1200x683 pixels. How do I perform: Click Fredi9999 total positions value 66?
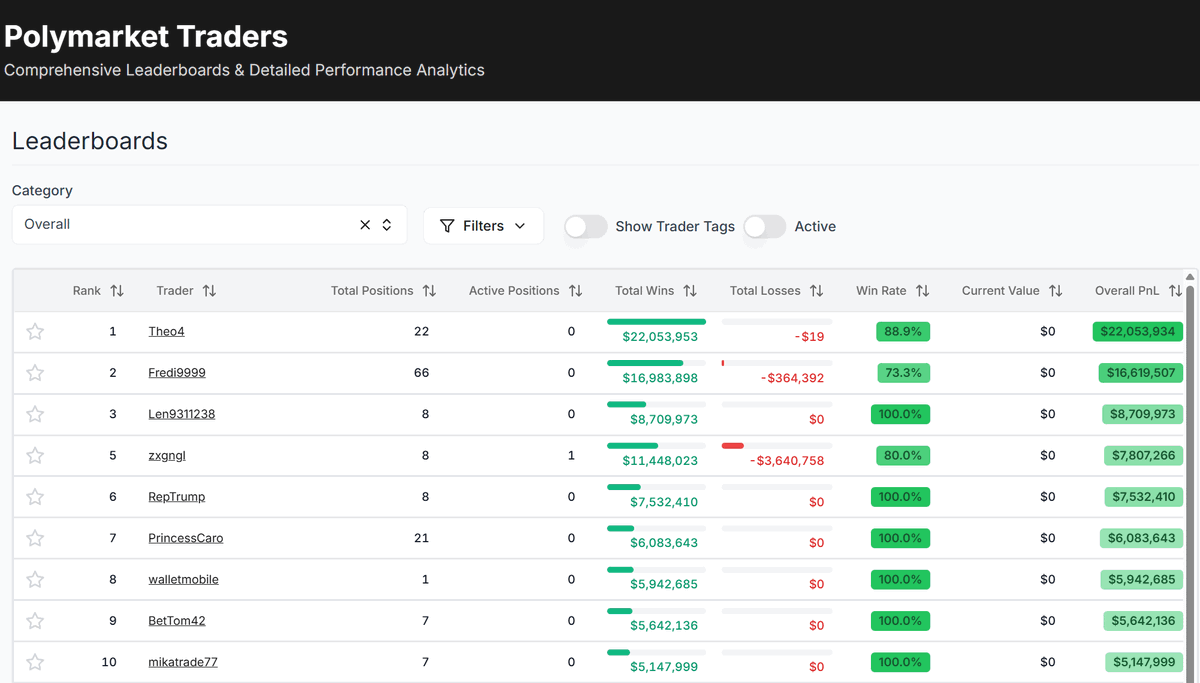[421, 372]
